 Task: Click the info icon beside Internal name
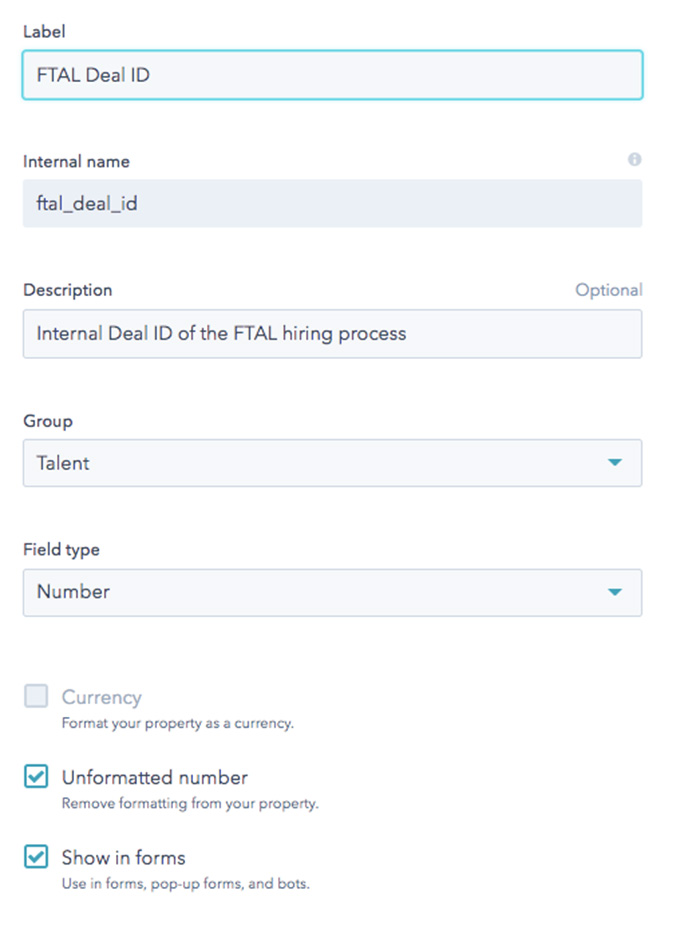[x=634, y=160]
